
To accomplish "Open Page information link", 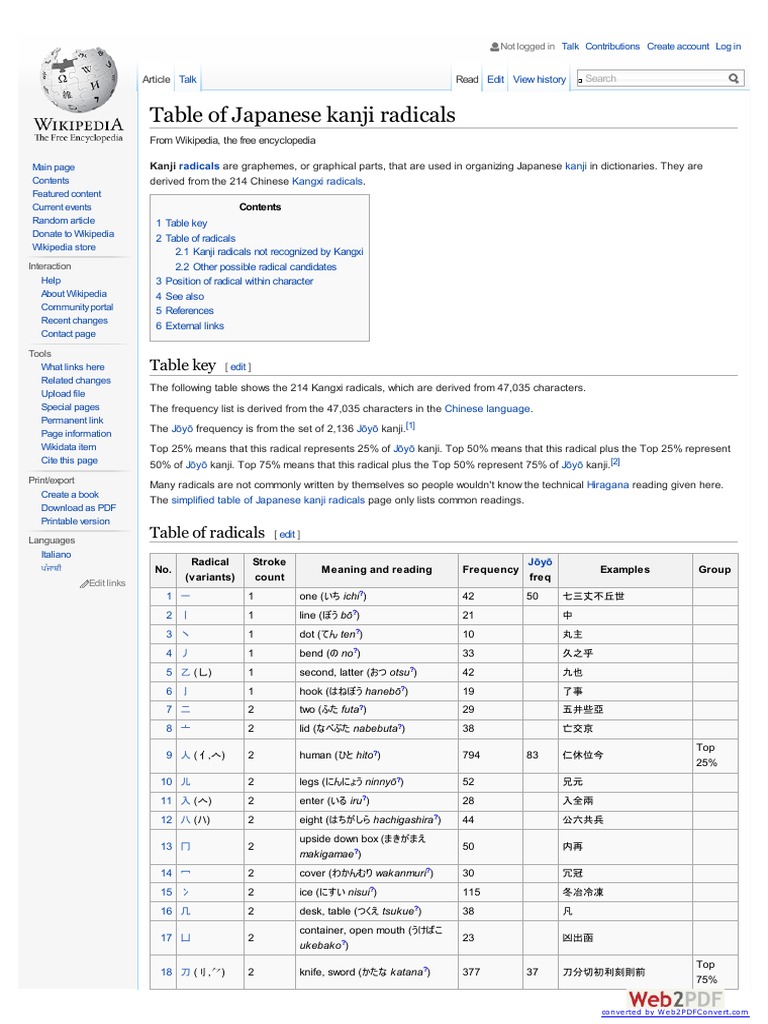I will pyautogui.click(x=76, y=434).
